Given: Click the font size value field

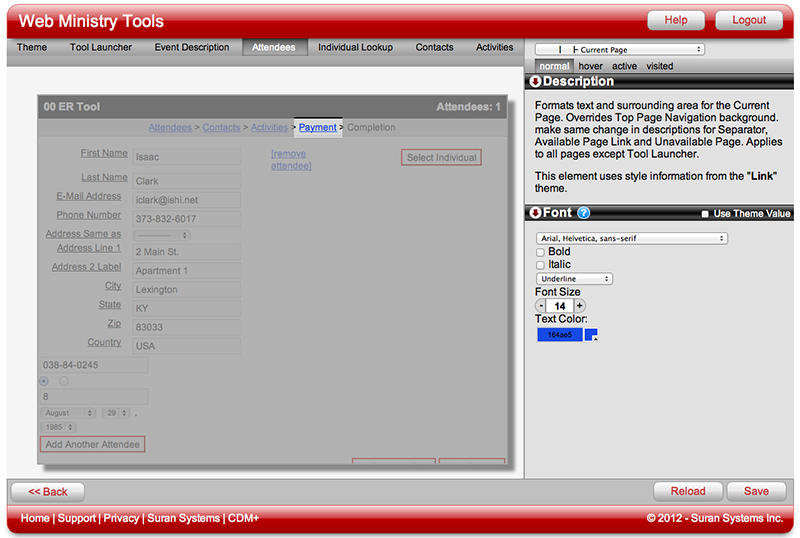Looking at the screenshot, I should click(x=560, y=306).
